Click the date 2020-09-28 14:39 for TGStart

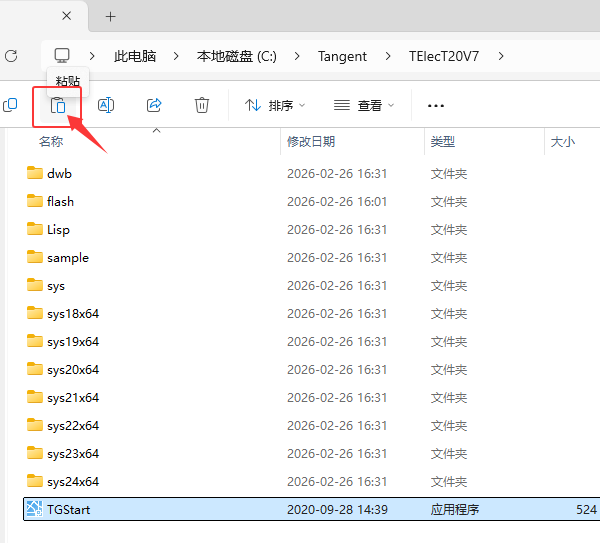click(x=337, y=510)
